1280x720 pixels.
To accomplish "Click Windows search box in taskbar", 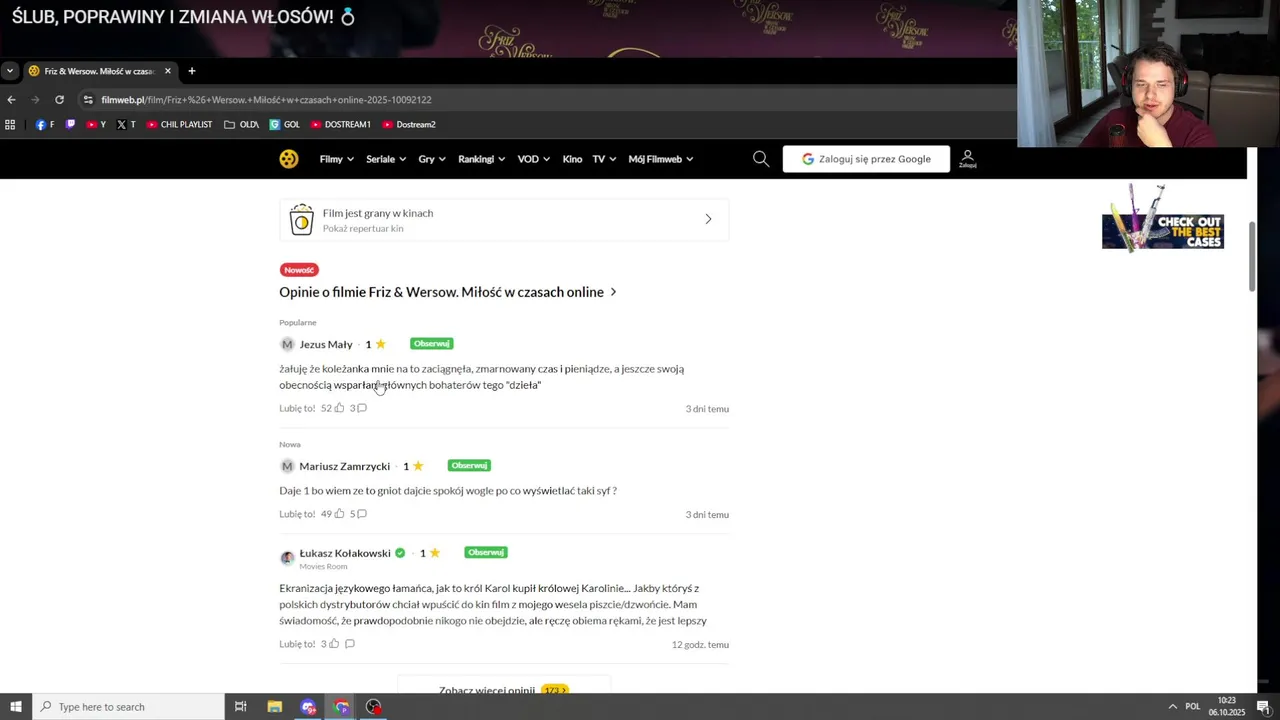I will click(129, 707).
